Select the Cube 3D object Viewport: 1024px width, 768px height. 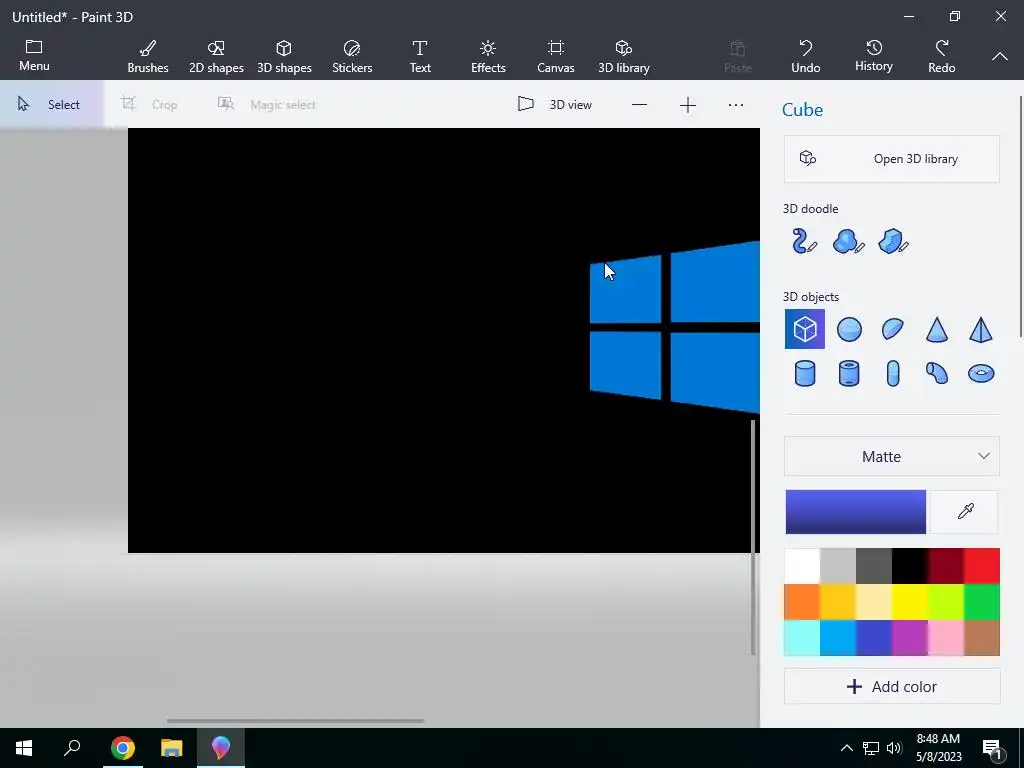click(x=805, y=329)
